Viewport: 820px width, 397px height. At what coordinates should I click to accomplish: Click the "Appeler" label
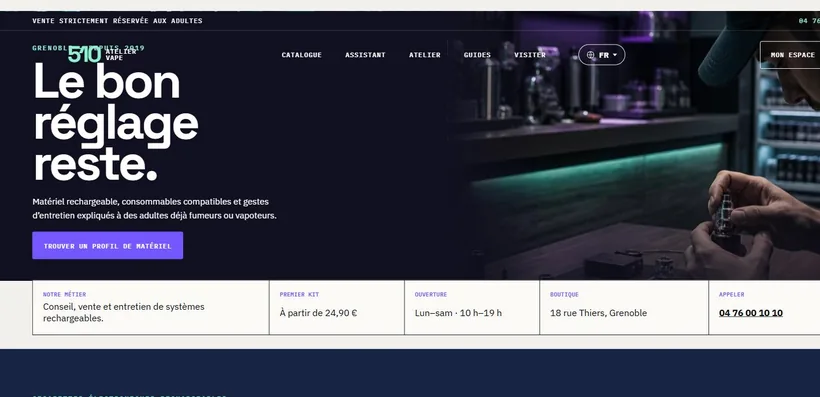[x=732, y=294]
